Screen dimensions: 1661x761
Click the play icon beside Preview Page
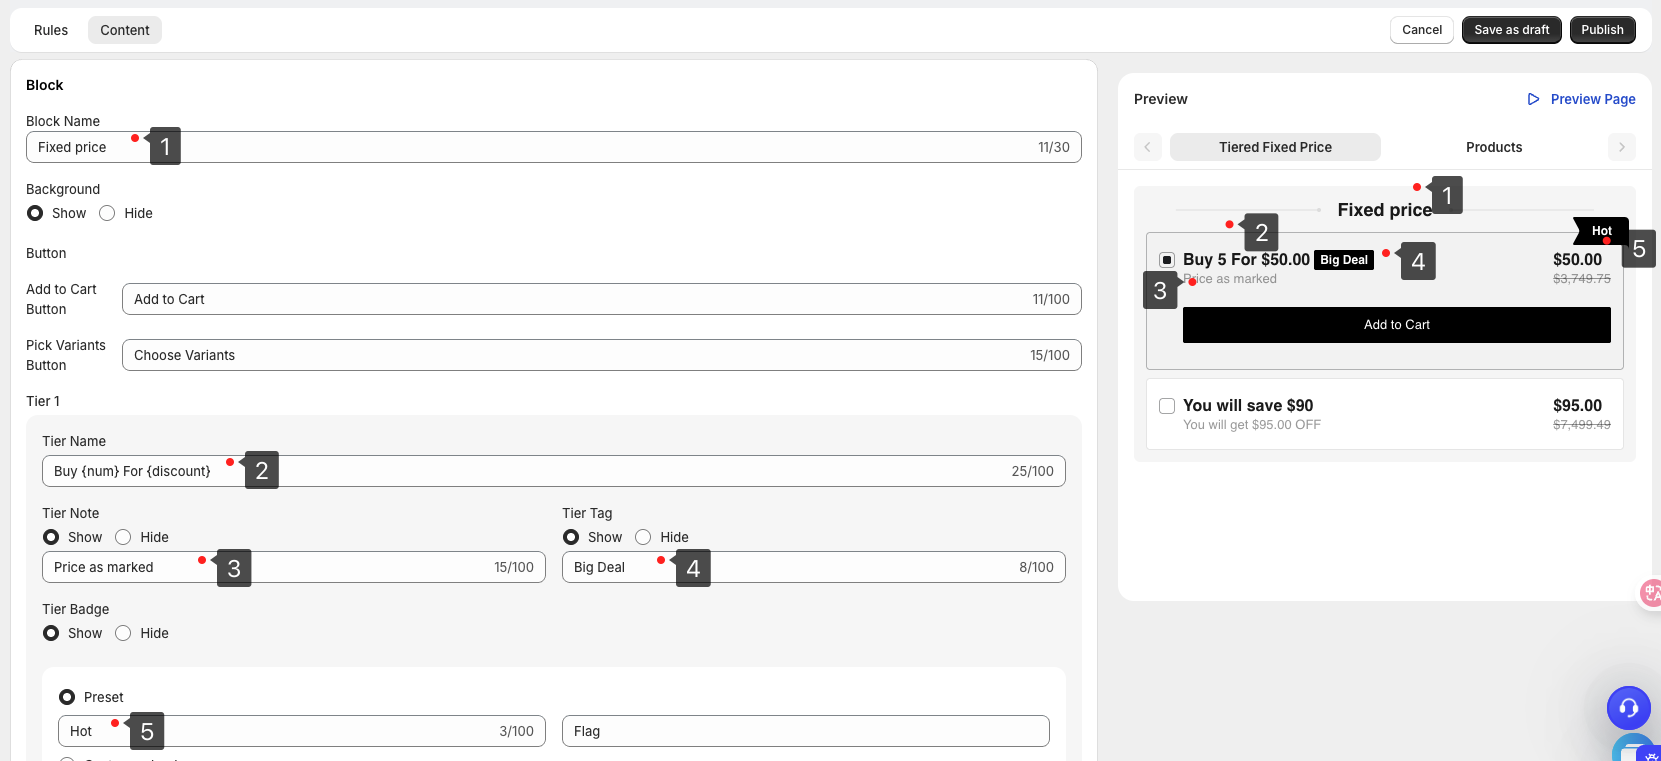pos(1533,99)
